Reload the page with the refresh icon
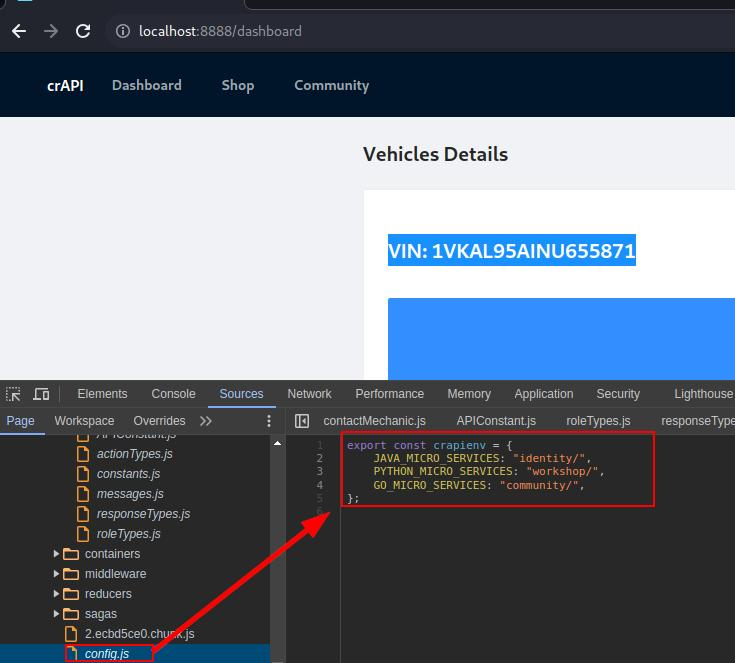735x663 pixels. click(83, 31)
